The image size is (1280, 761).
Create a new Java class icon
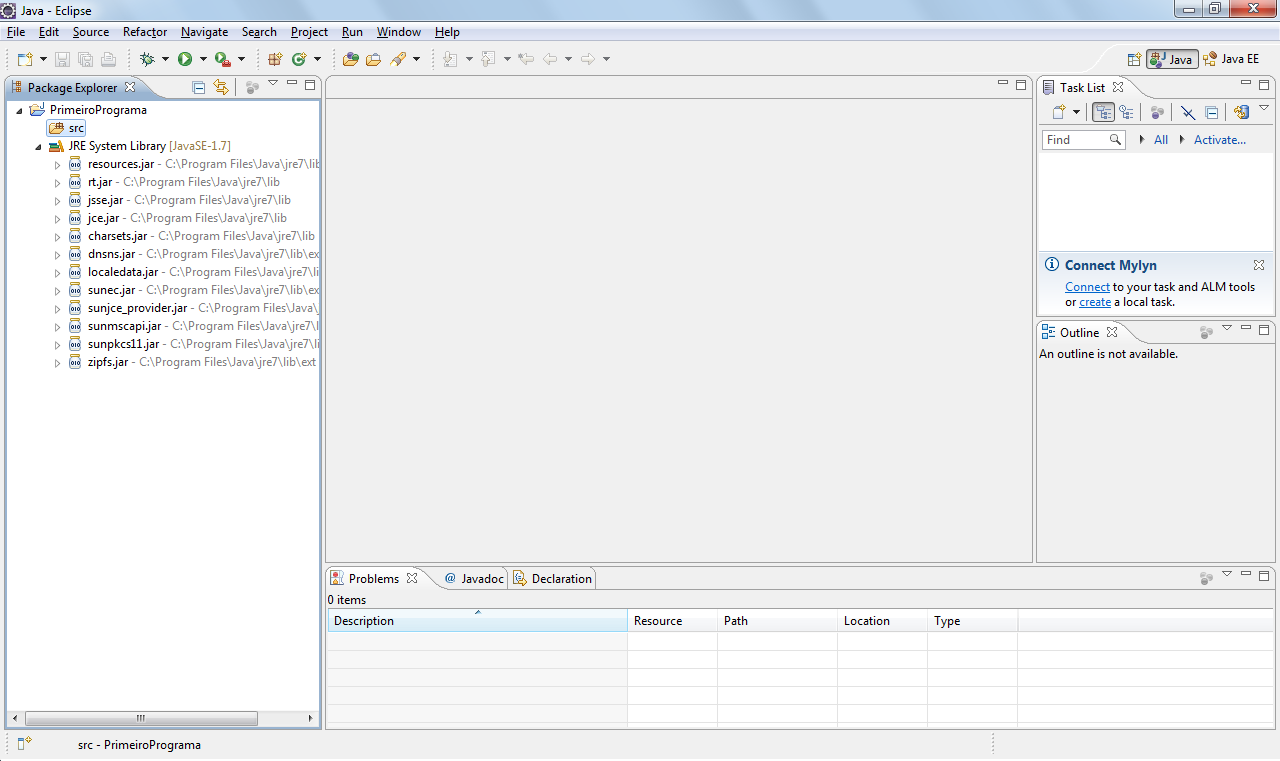[298, 60]
